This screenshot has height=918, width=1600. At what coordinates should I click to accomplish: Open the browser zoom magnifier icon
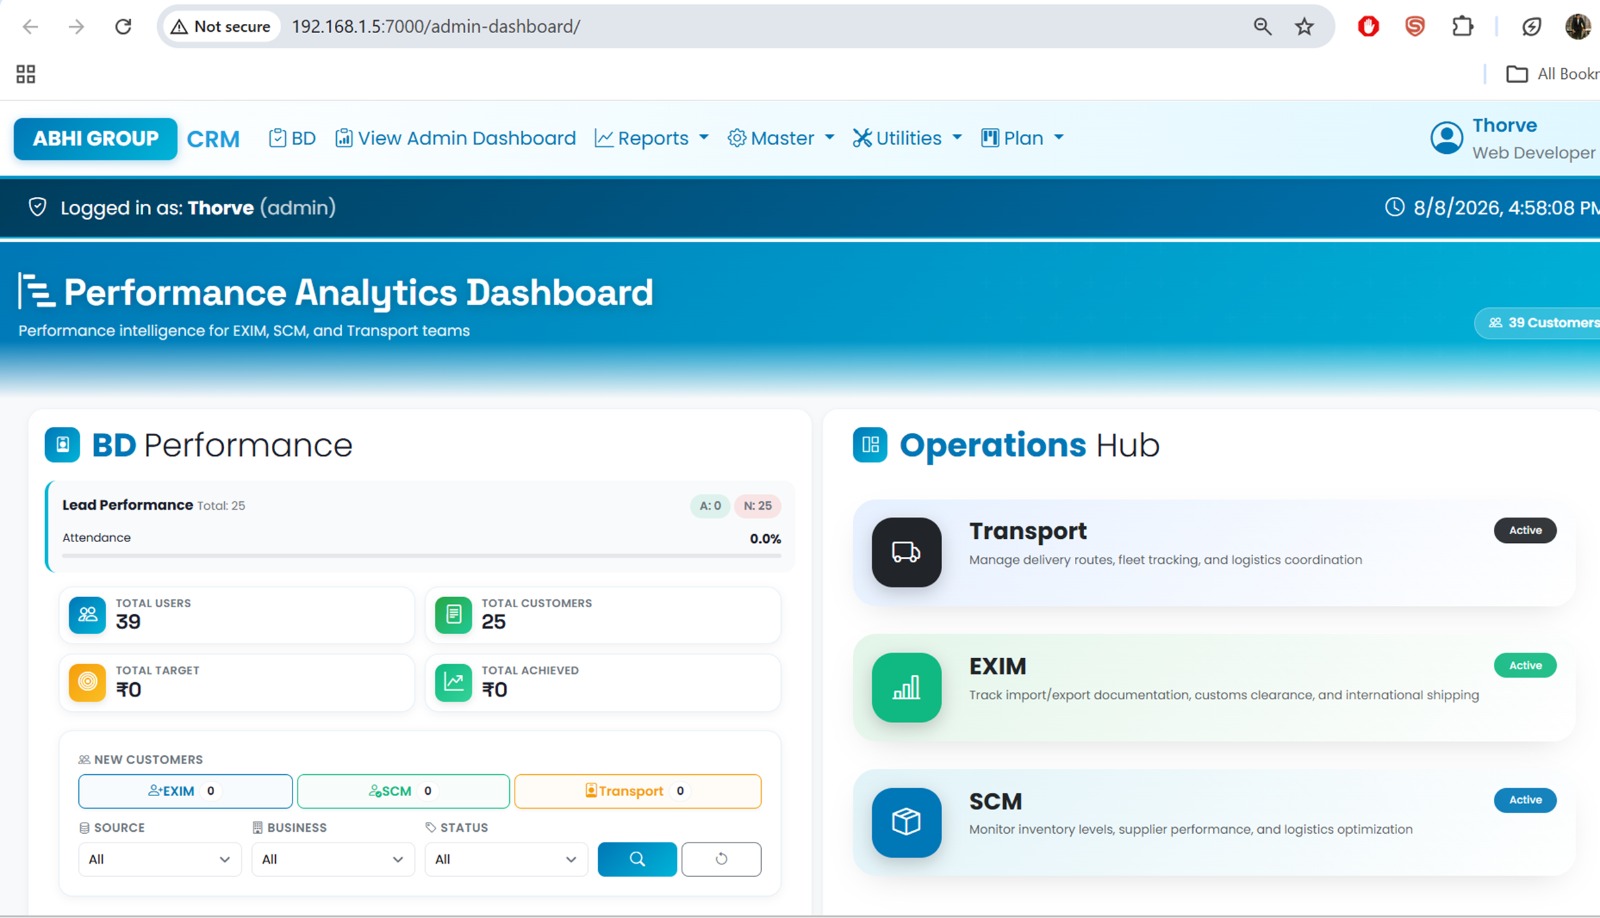tap(1262, 27)
